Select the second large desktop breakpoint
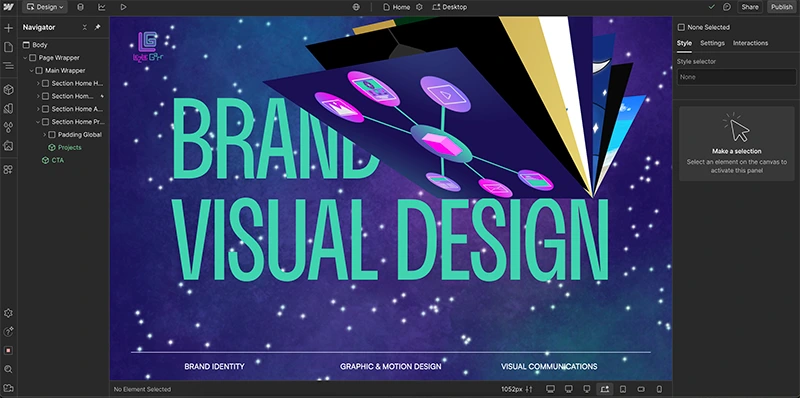The image size is (800, 398). coord(569,389)
